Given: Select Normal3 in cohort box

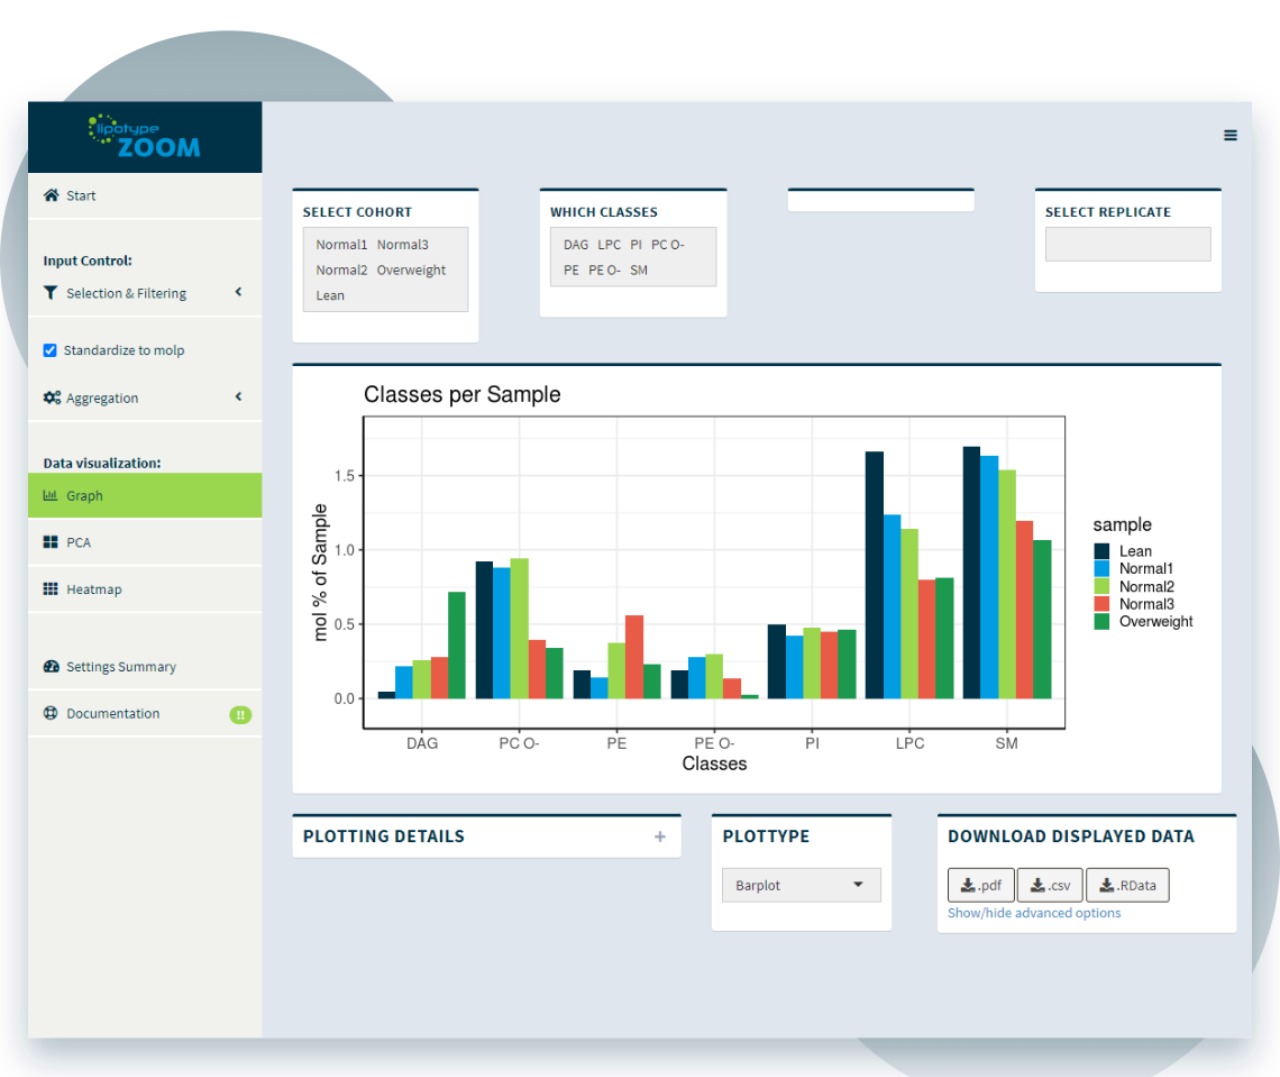Looking at the screenshot, I should pyautogui.click(x=403, y=244).
